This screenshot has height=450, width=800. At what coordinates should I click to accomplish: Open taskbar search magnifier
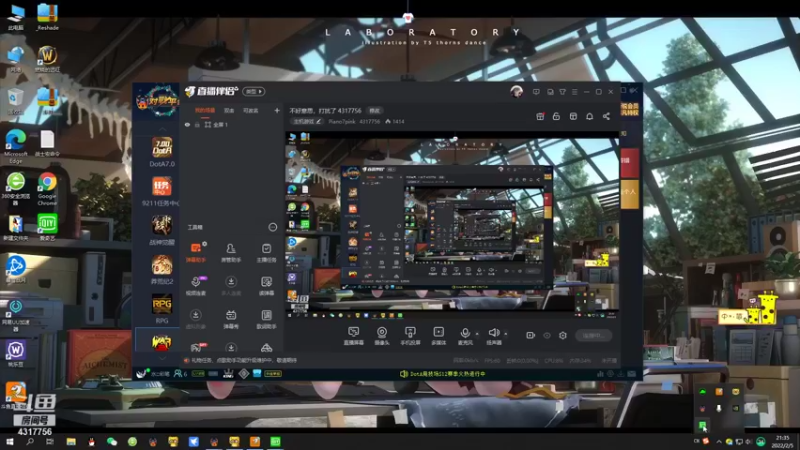pyautogui.click(x=30, y=441)
